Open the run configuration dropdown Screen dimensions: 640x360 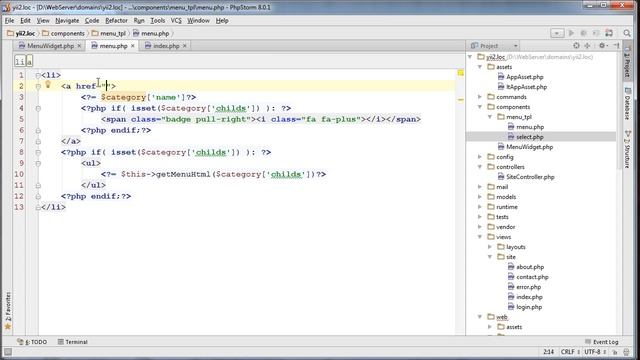(557, 33)
